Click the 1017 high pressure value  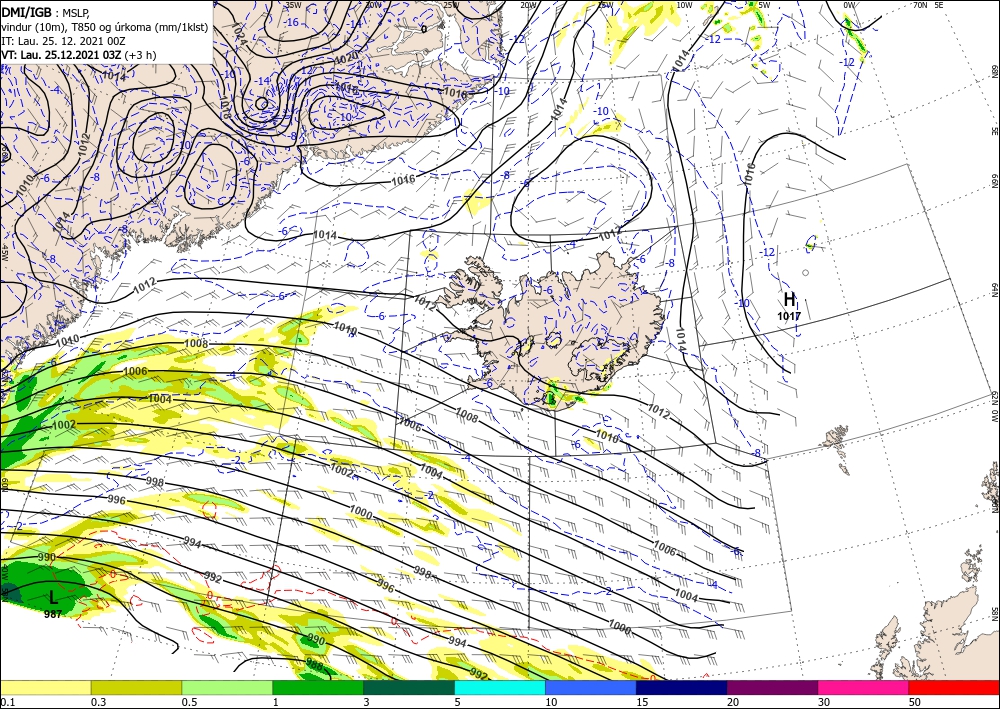click(789, 316)
